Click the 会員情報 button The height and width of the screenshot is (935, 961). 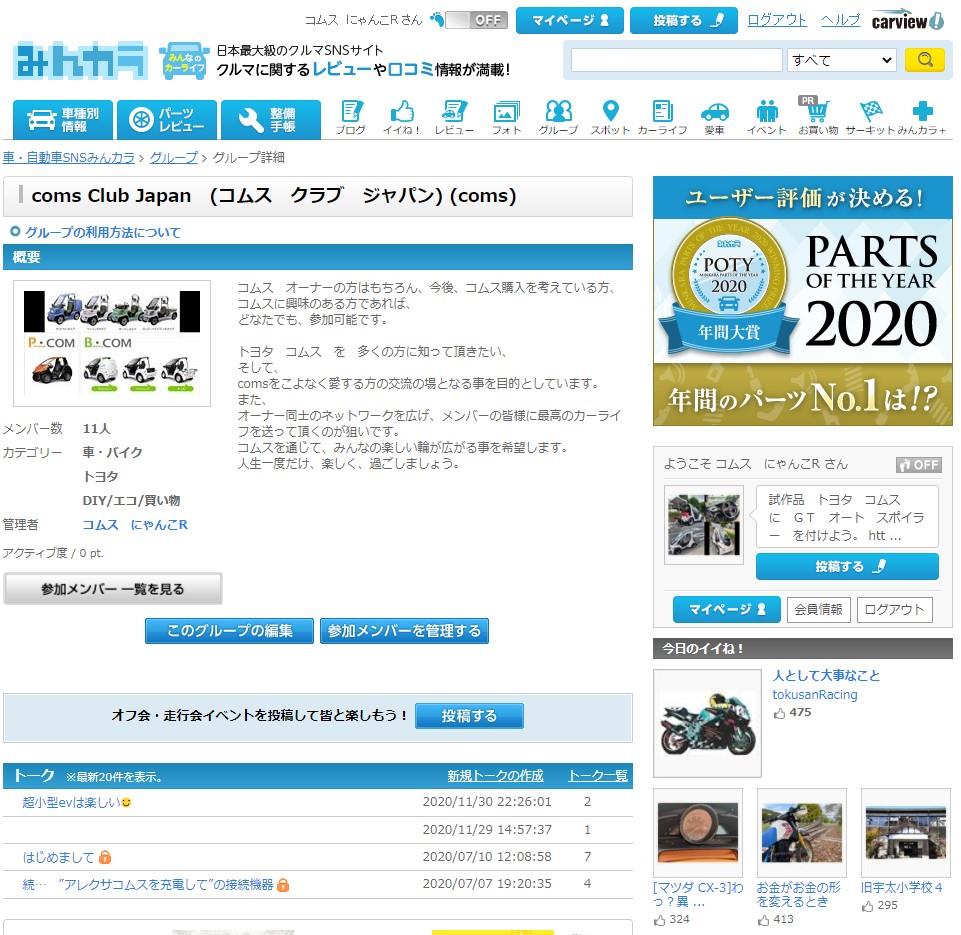819,610
